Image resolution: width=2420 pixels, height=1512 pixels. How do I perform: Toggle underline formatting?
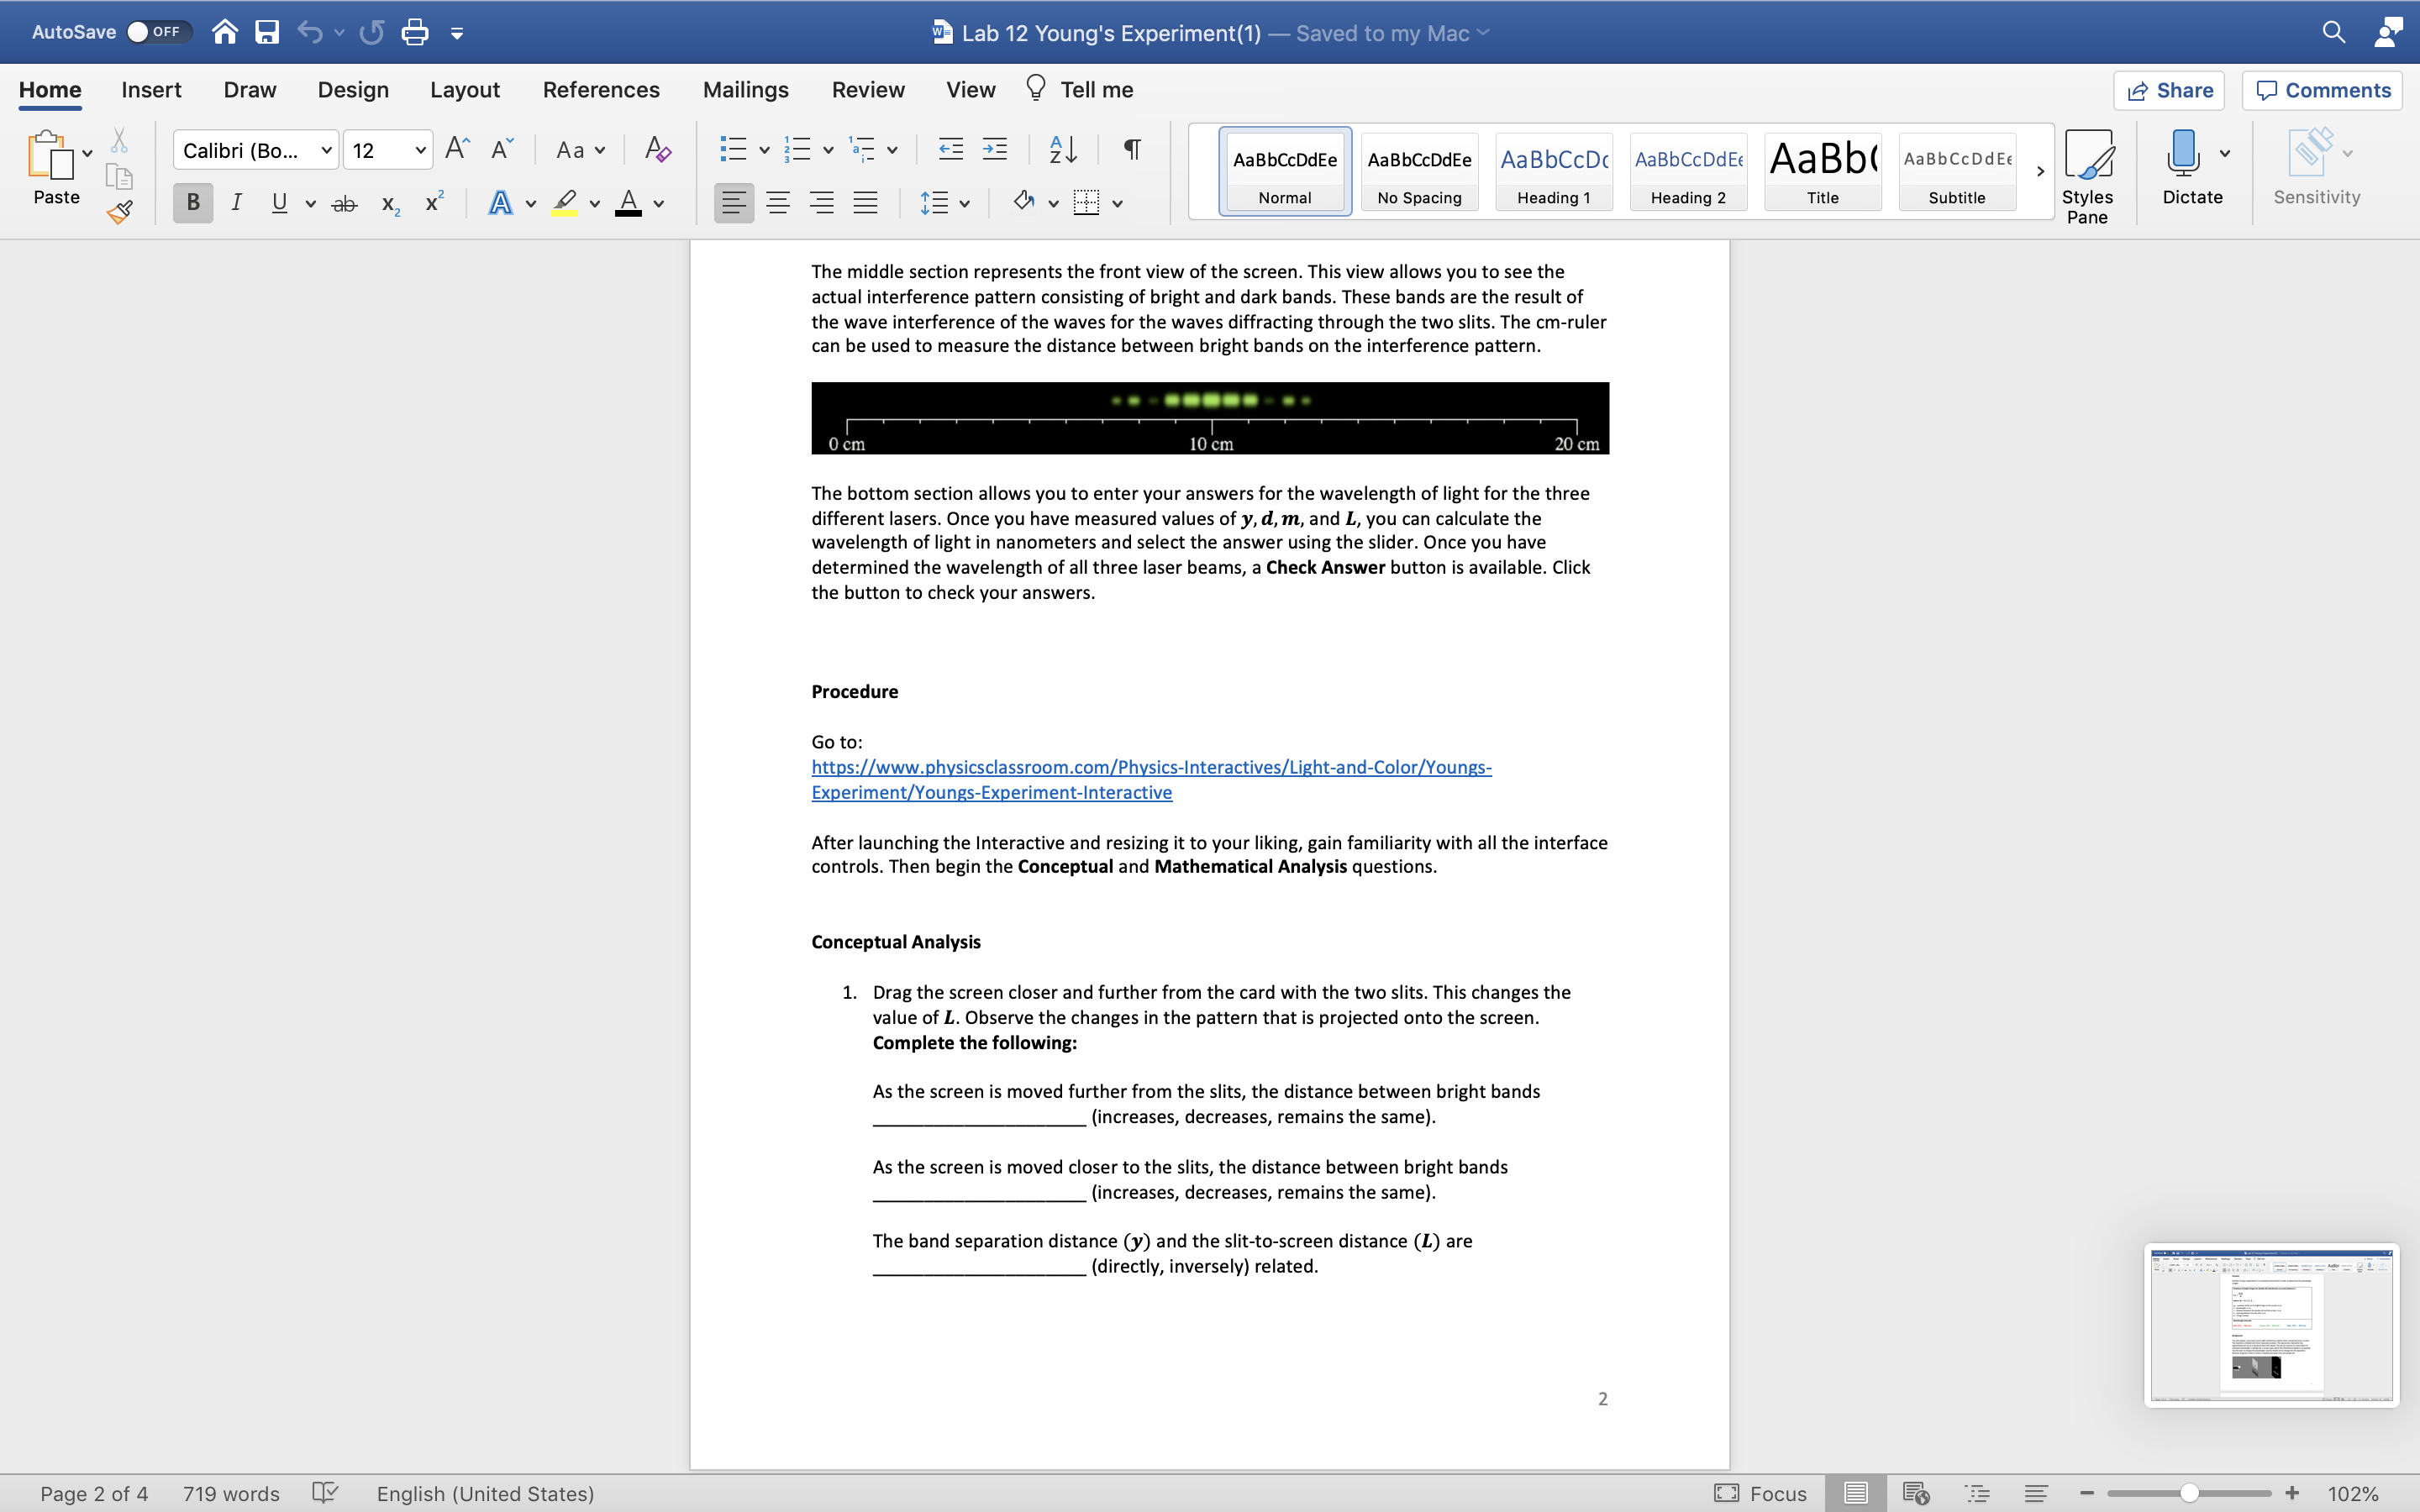coord(279,203)
